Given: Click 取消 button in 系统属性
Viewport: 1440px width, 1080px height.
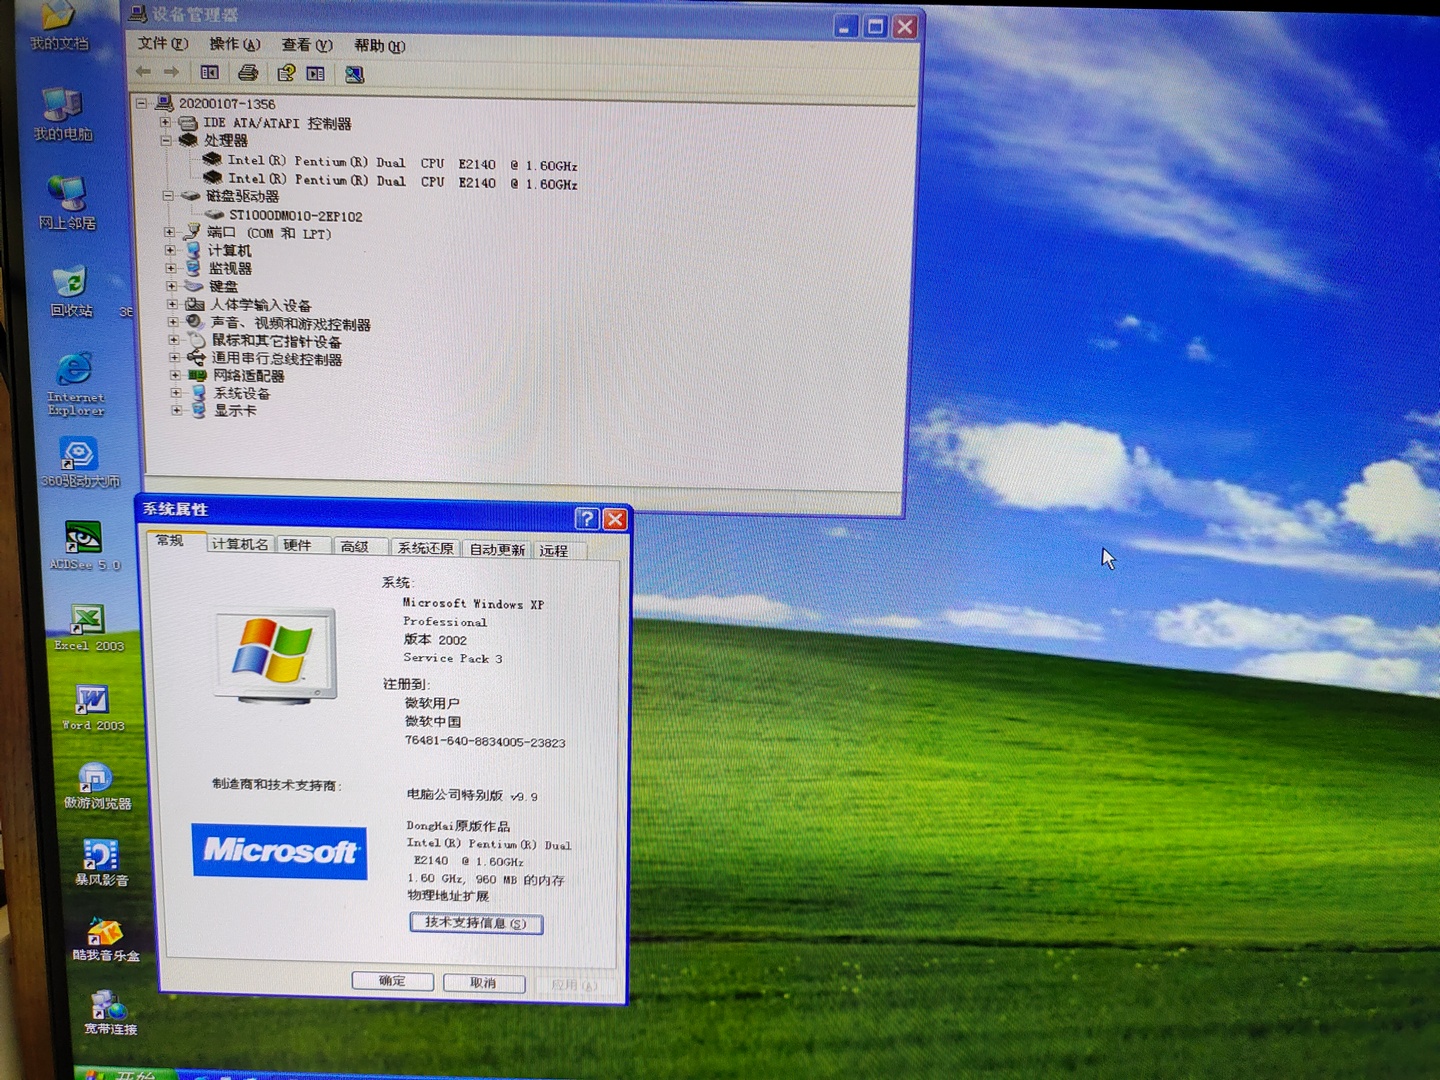Looking at the screenshot, I should pos(484,983).
